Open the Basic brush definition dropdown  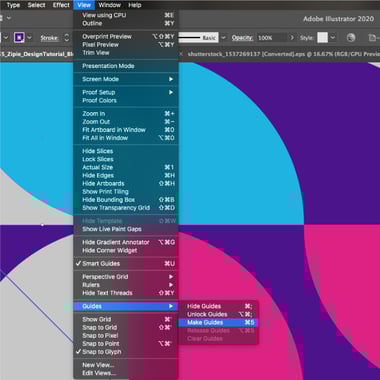pyautogui.click(x=223, y=38)
